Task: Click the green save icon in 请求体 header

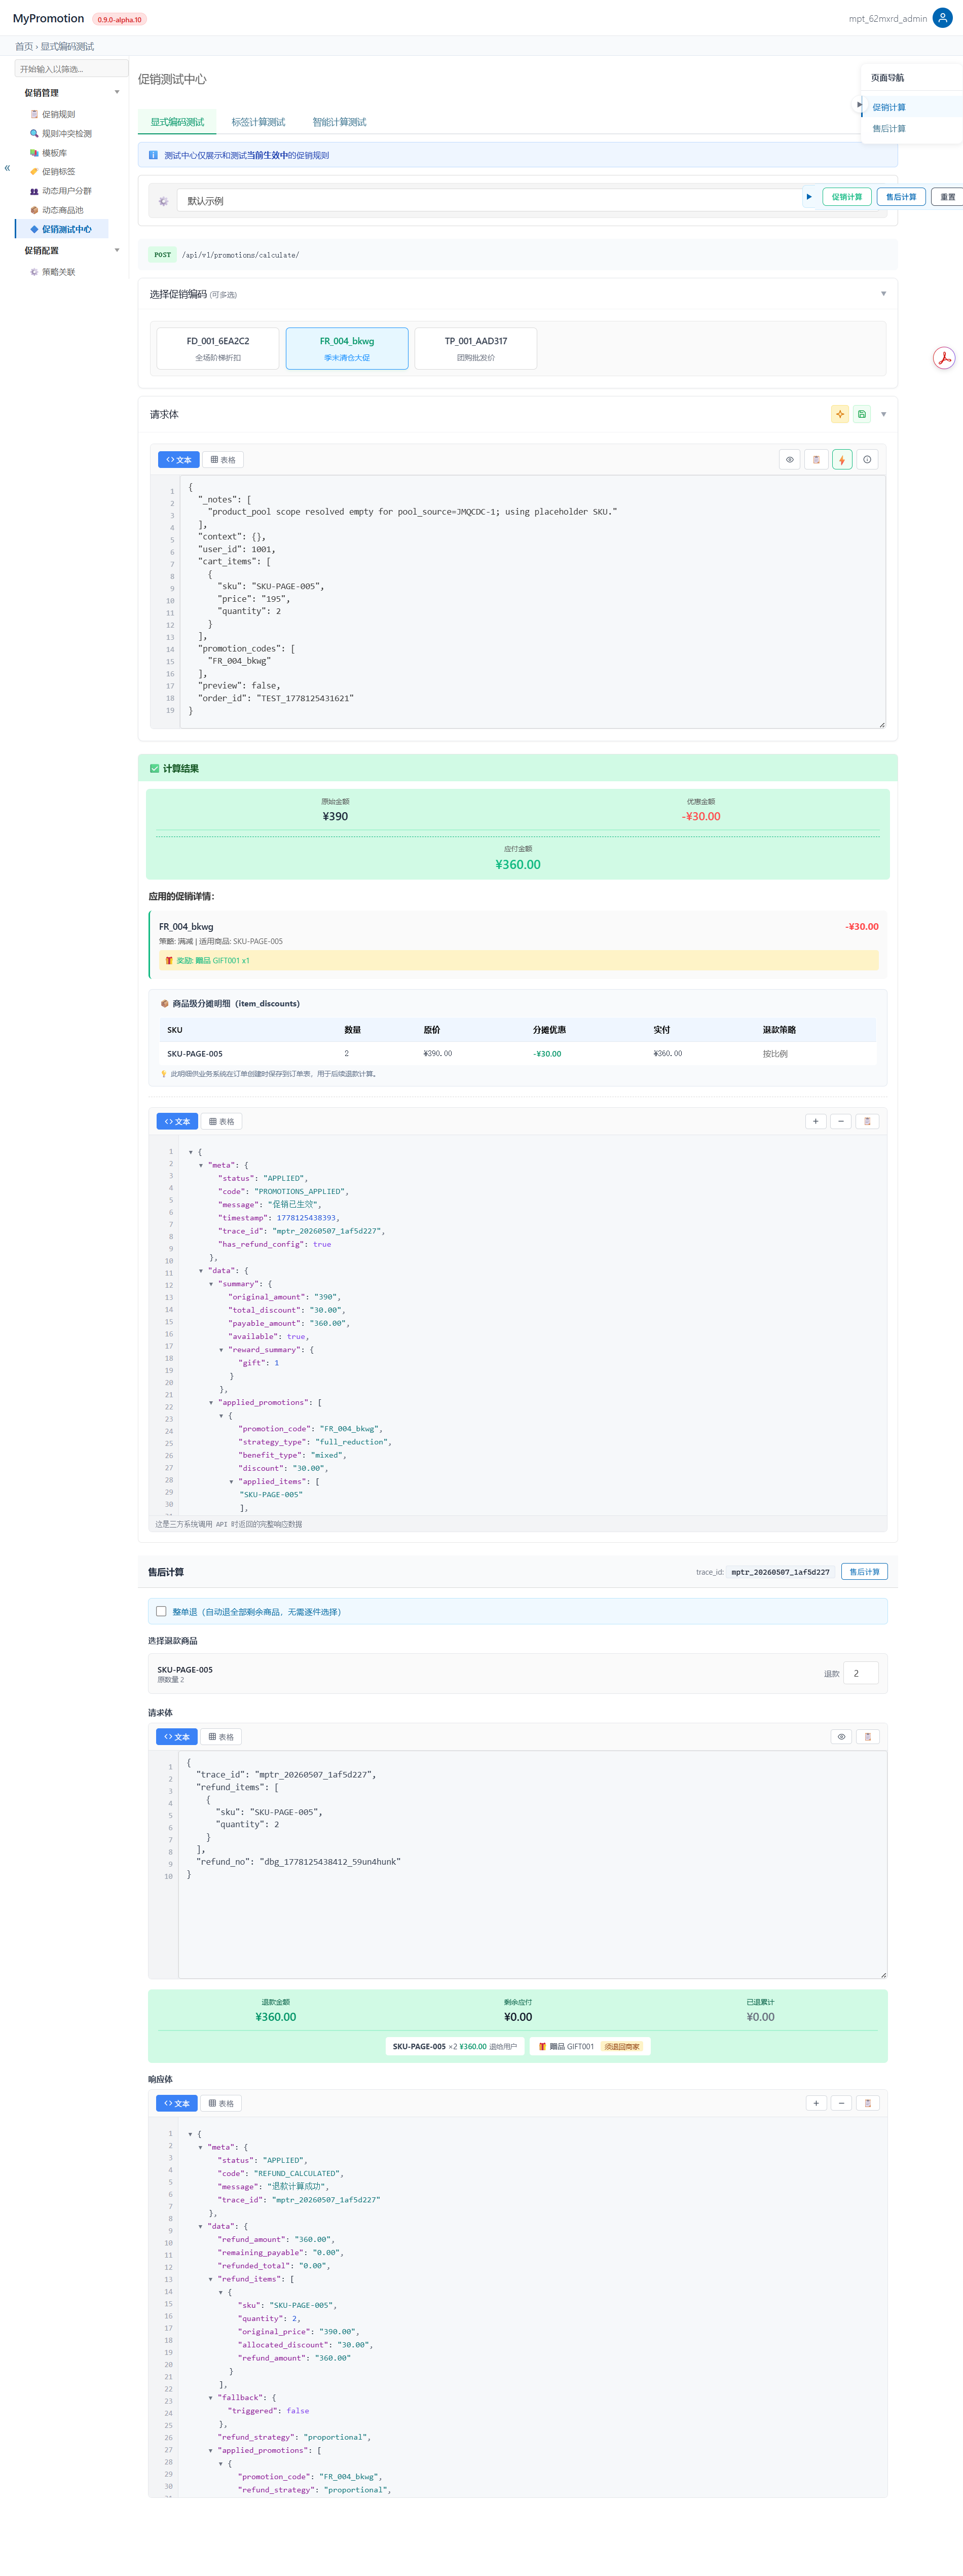Action: tap(862, 414)
